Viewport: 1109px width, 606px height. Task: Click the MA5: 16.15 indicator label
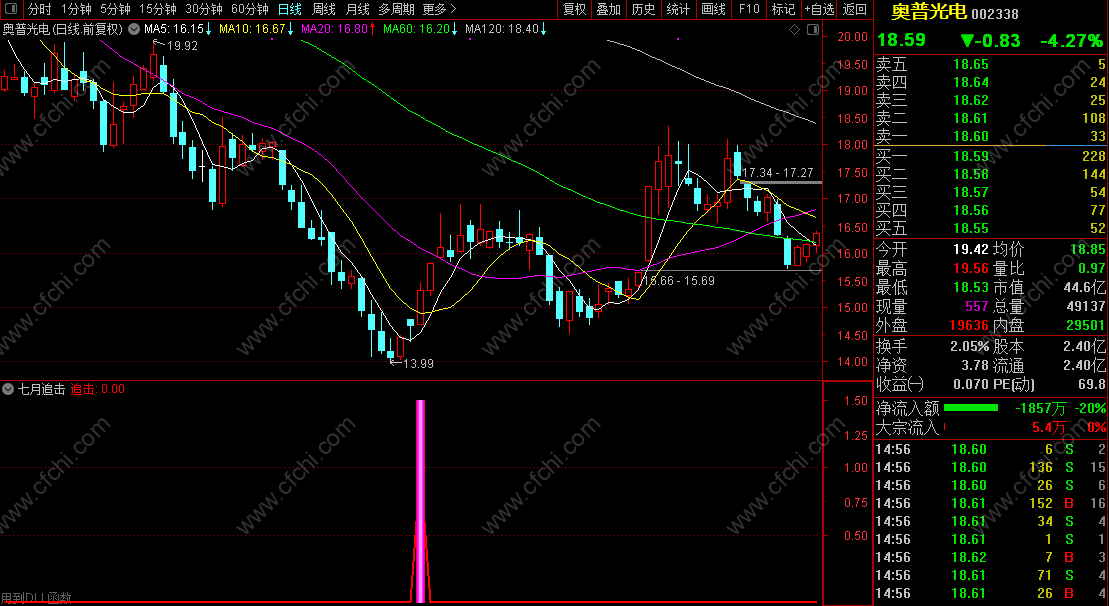(178, 29)
